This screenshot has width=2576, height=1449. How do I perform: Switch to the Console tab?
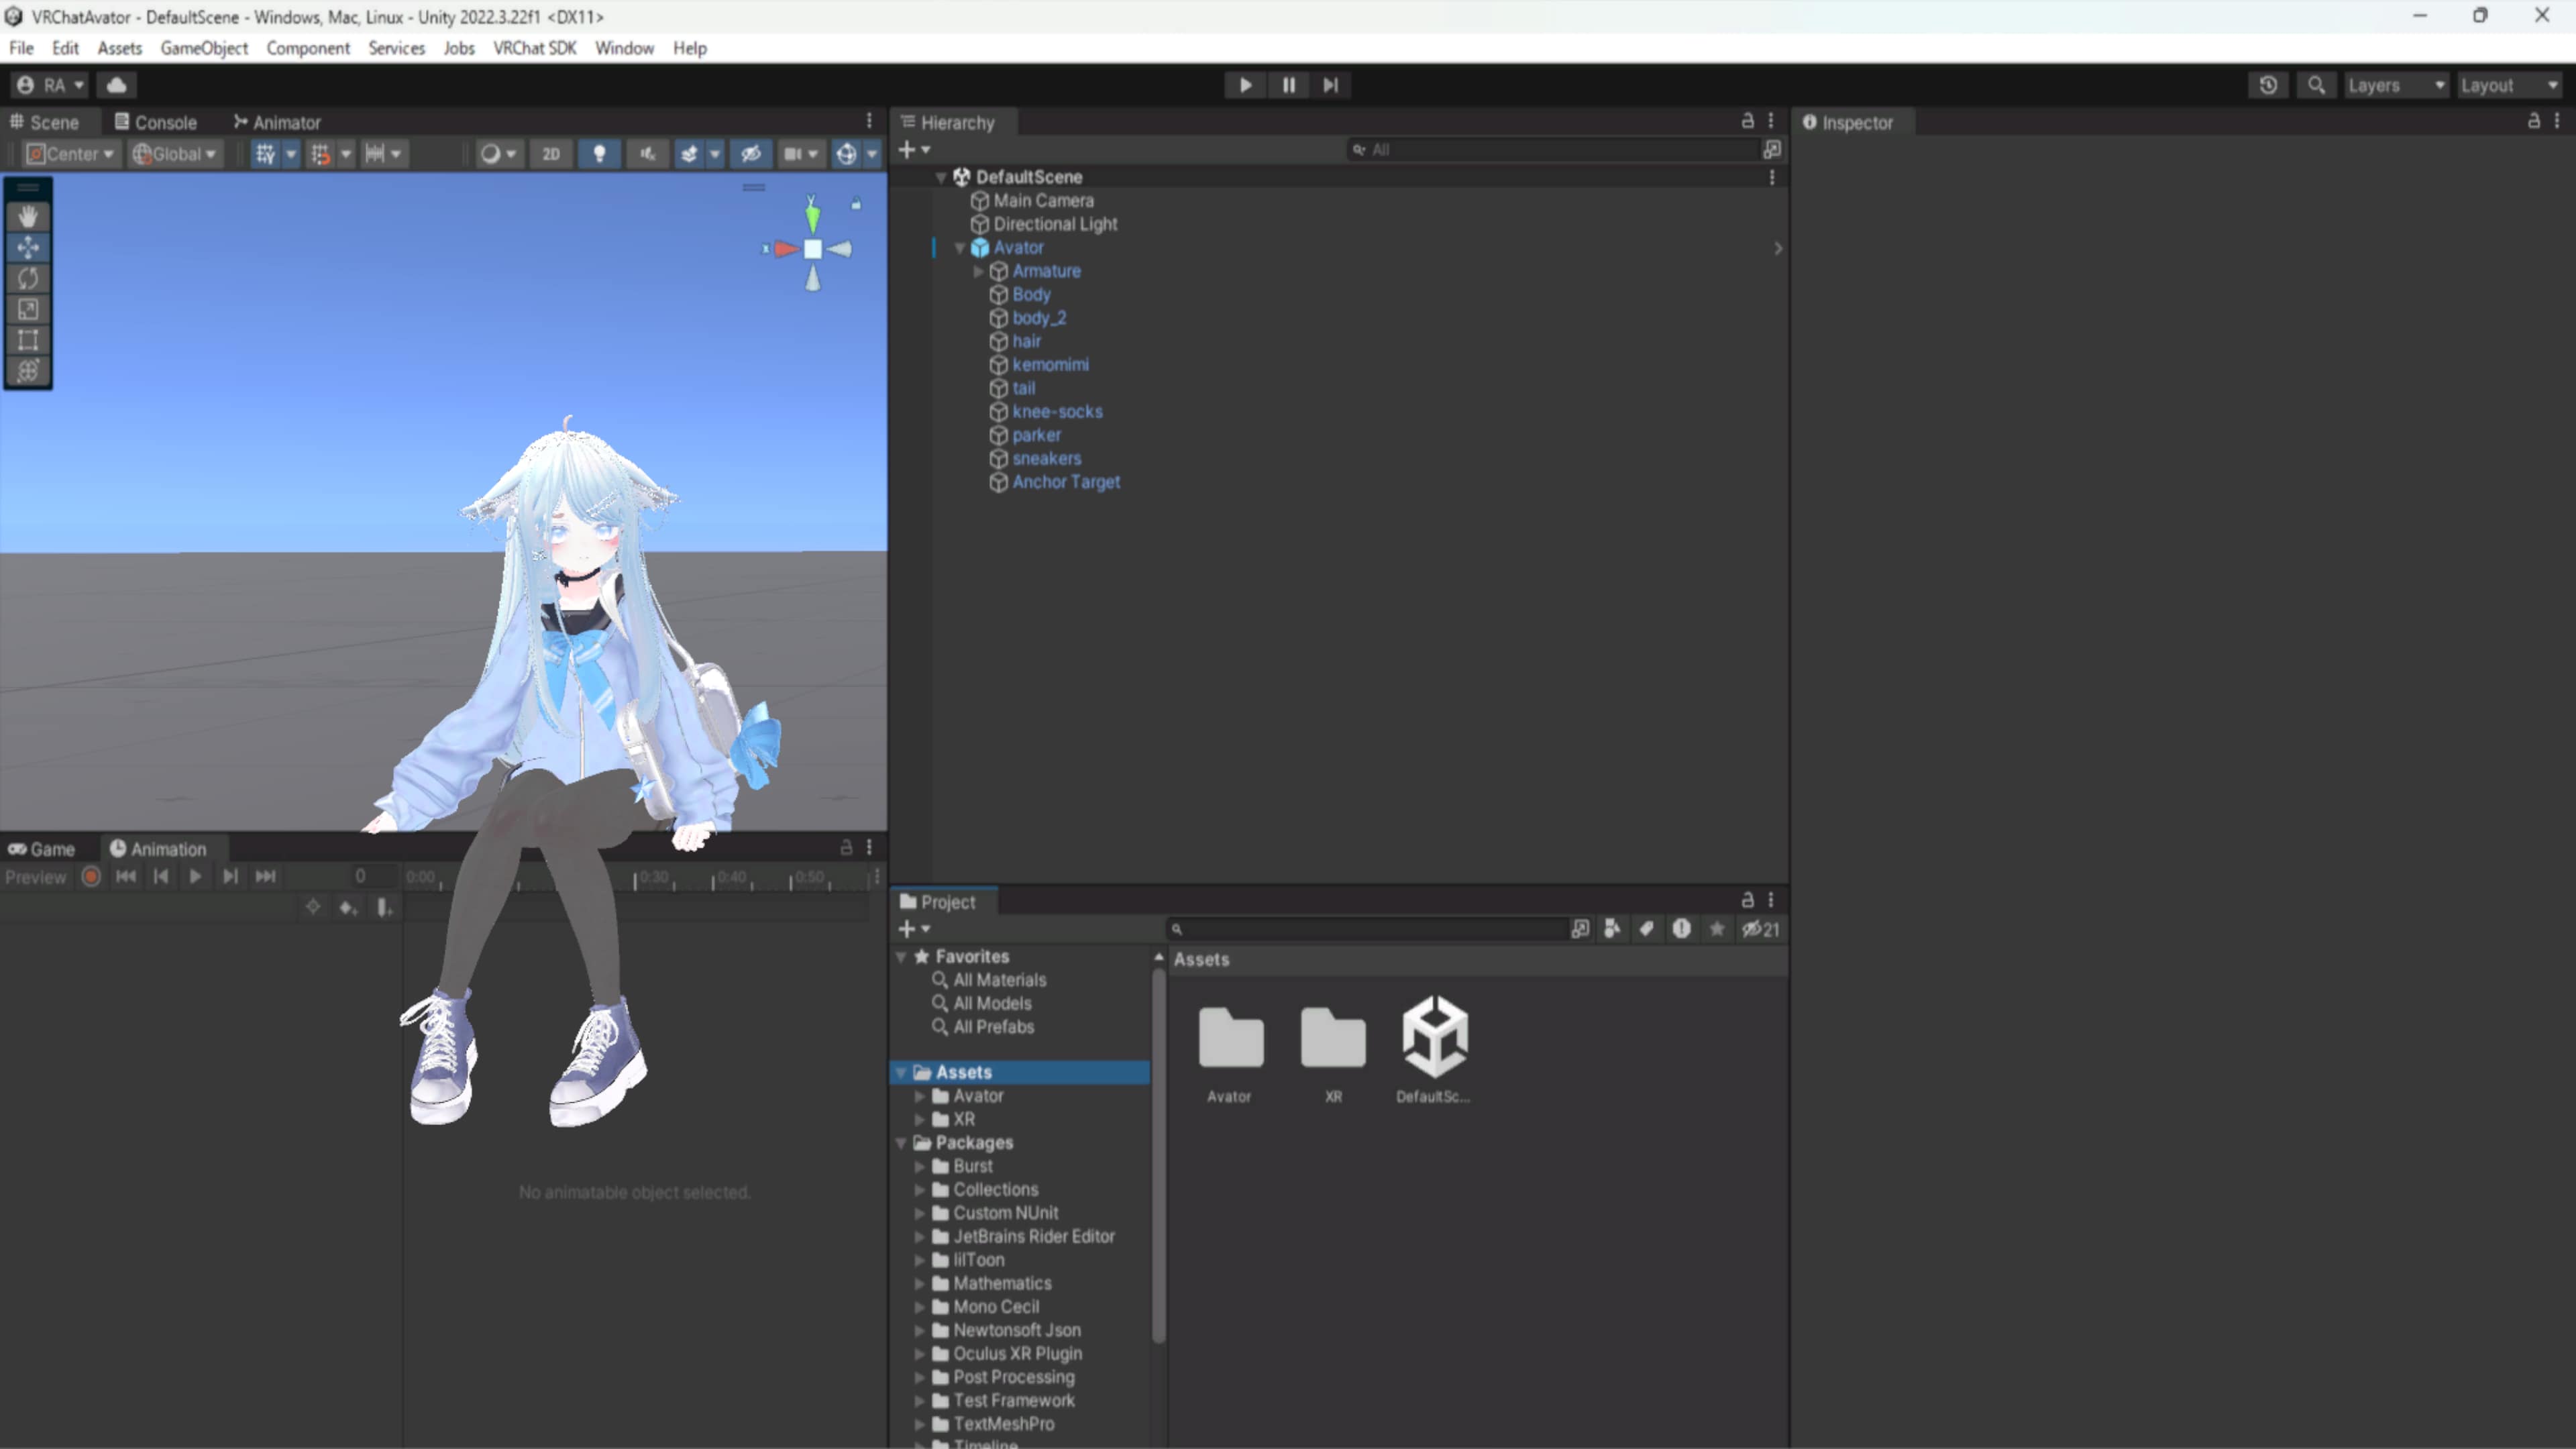point(156,122)
